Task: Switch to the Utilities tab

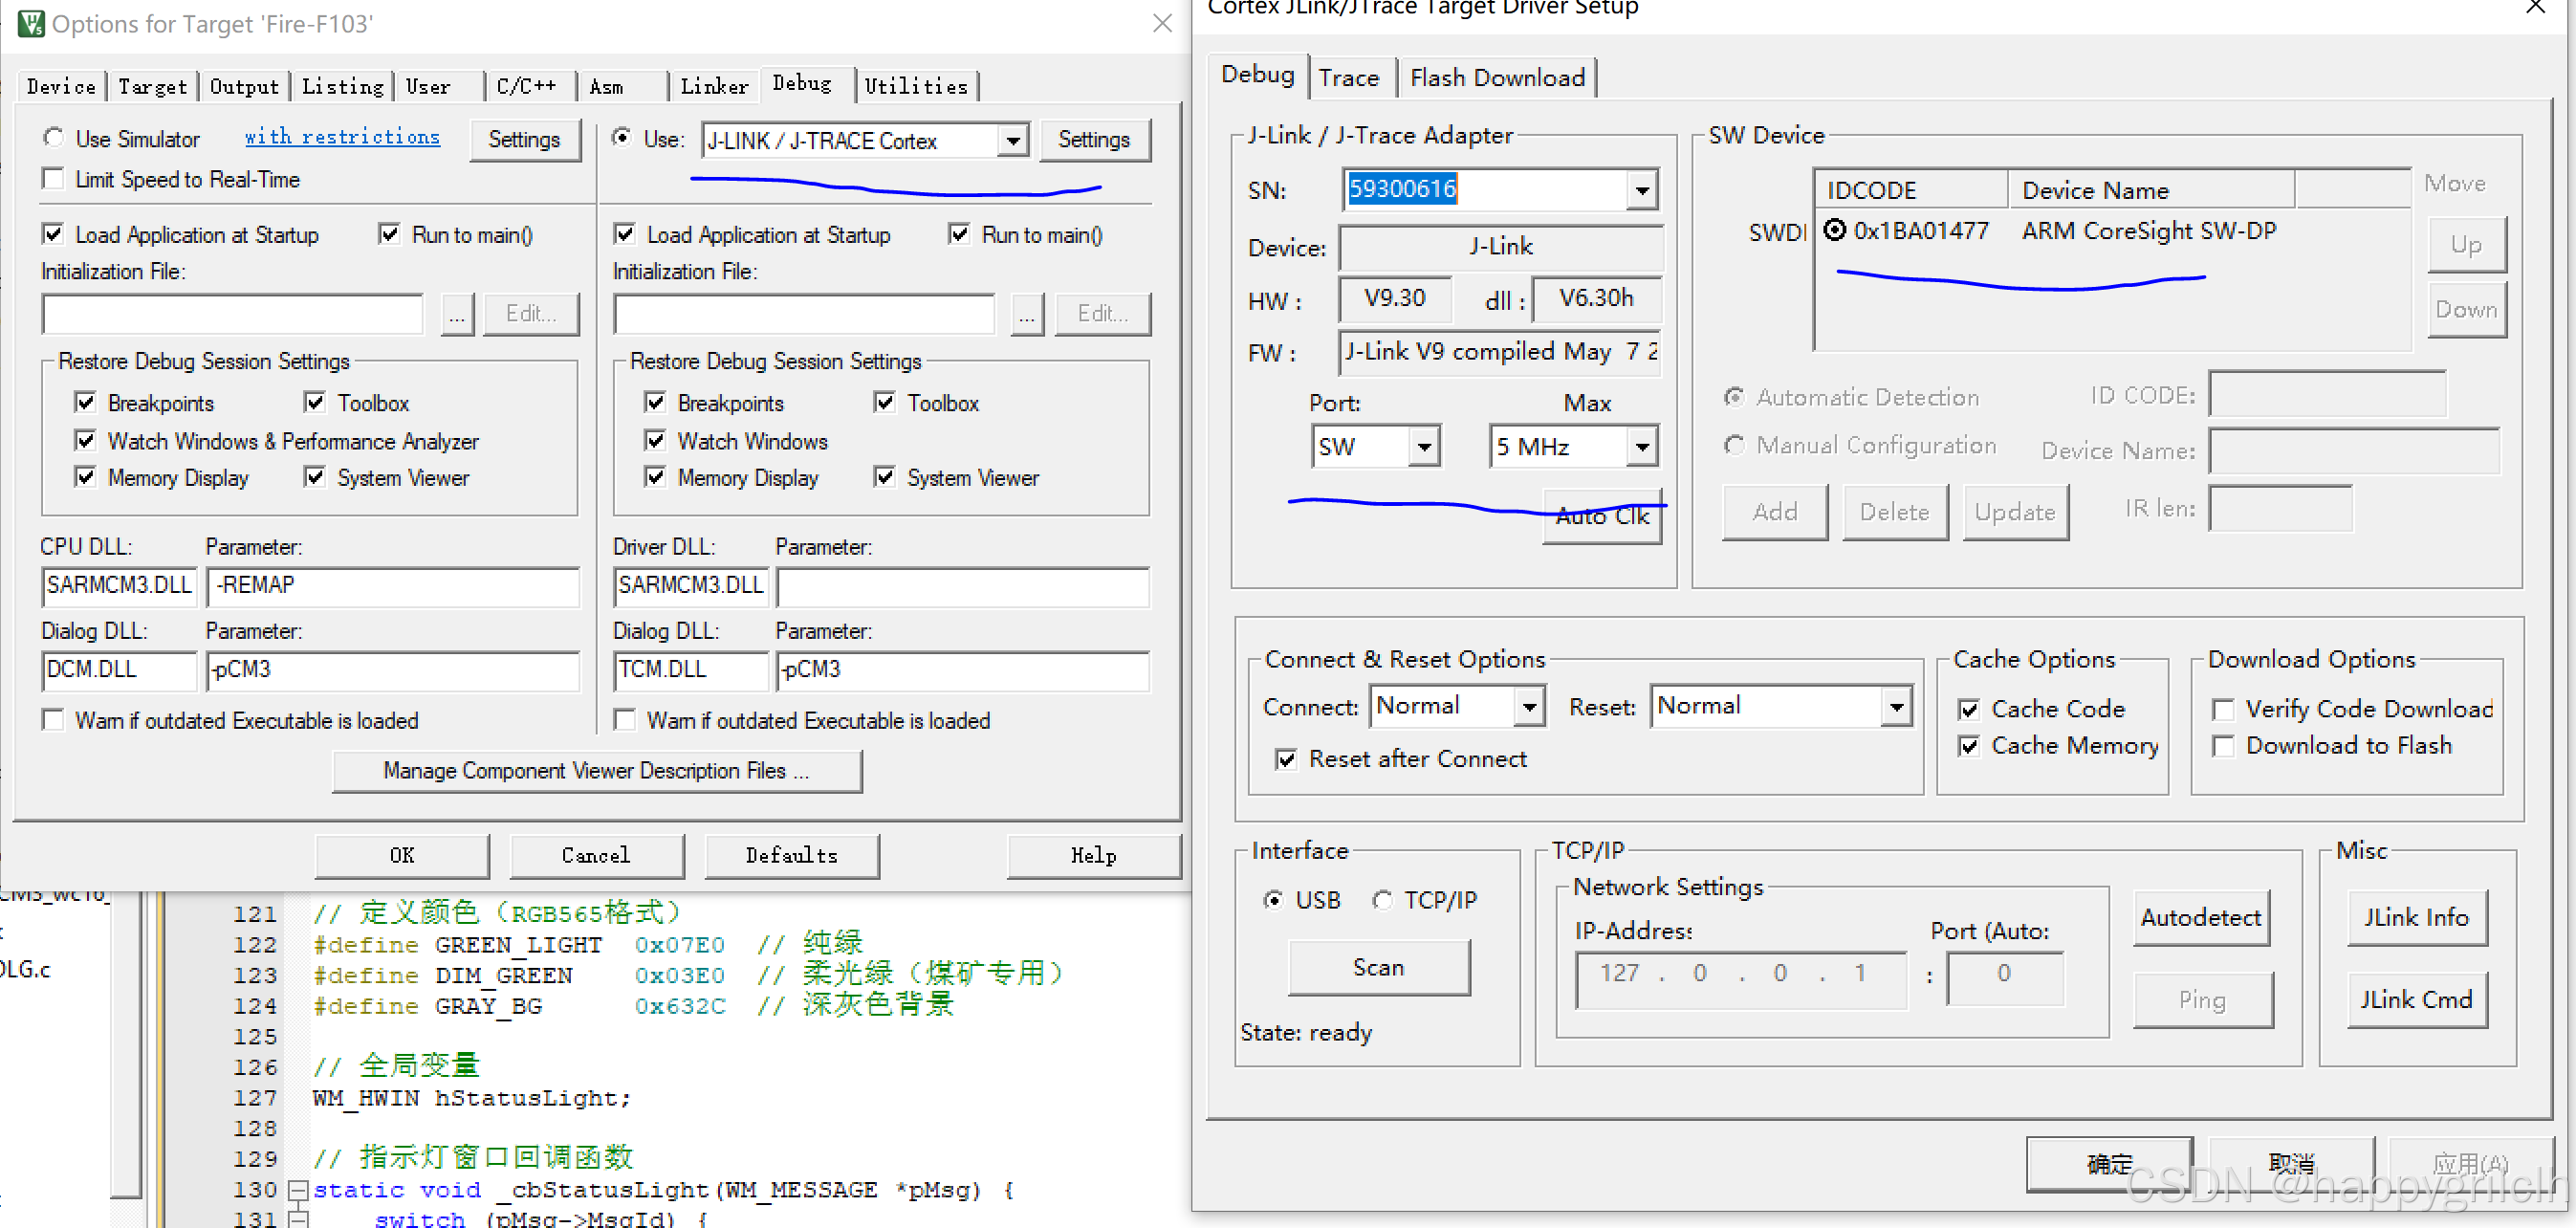Action: click(x=916, y=86)
